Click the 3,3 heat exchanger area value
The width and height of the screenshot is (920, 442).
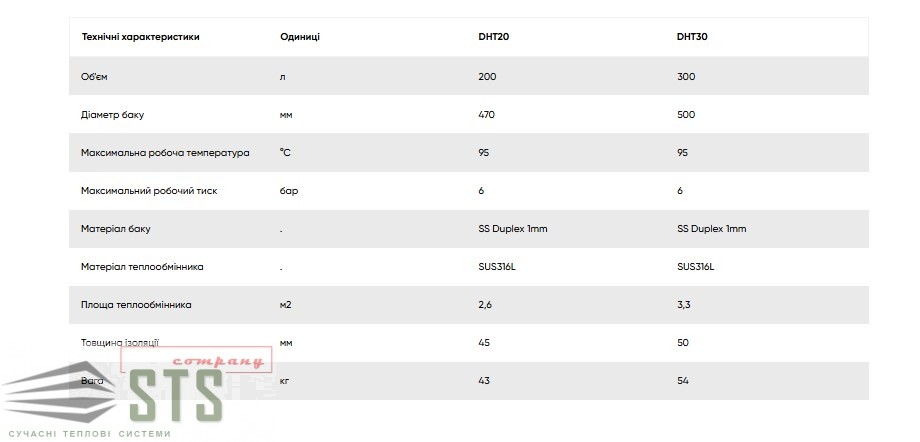click(683, 305)
